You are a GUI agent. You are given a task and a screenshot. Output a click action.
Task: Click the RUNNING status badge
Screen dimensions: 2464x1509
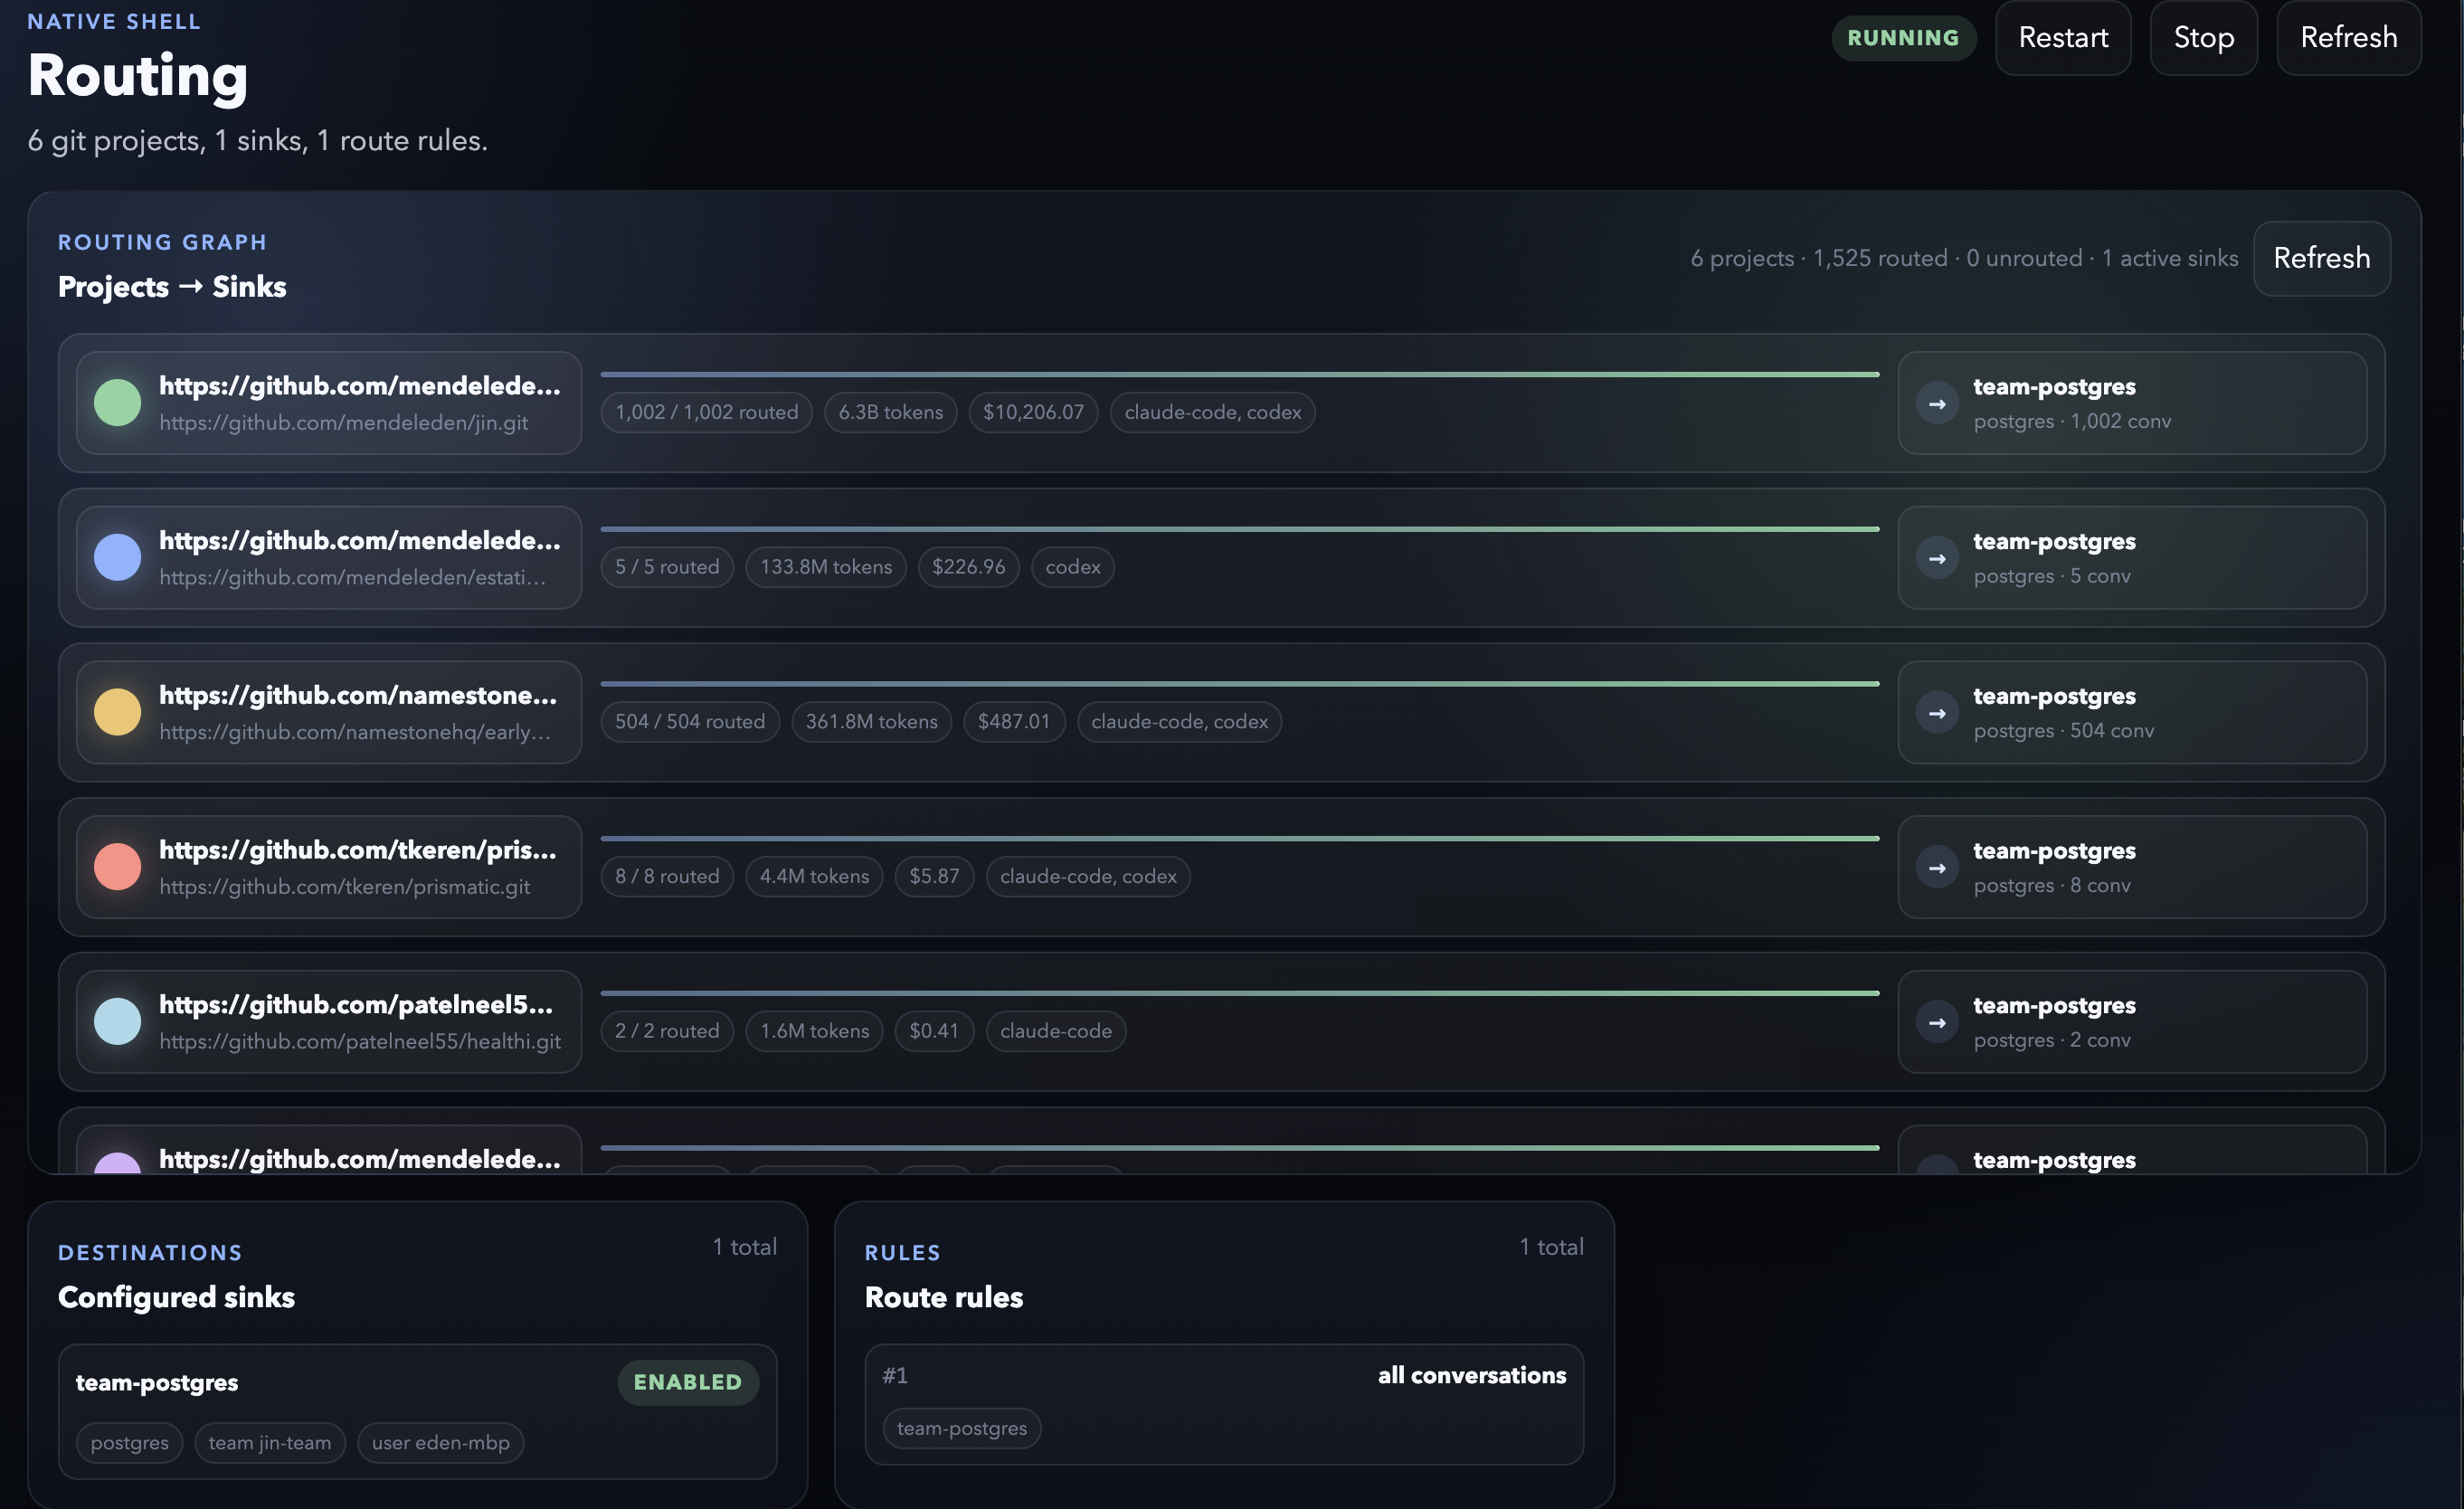click(1903, 38)
